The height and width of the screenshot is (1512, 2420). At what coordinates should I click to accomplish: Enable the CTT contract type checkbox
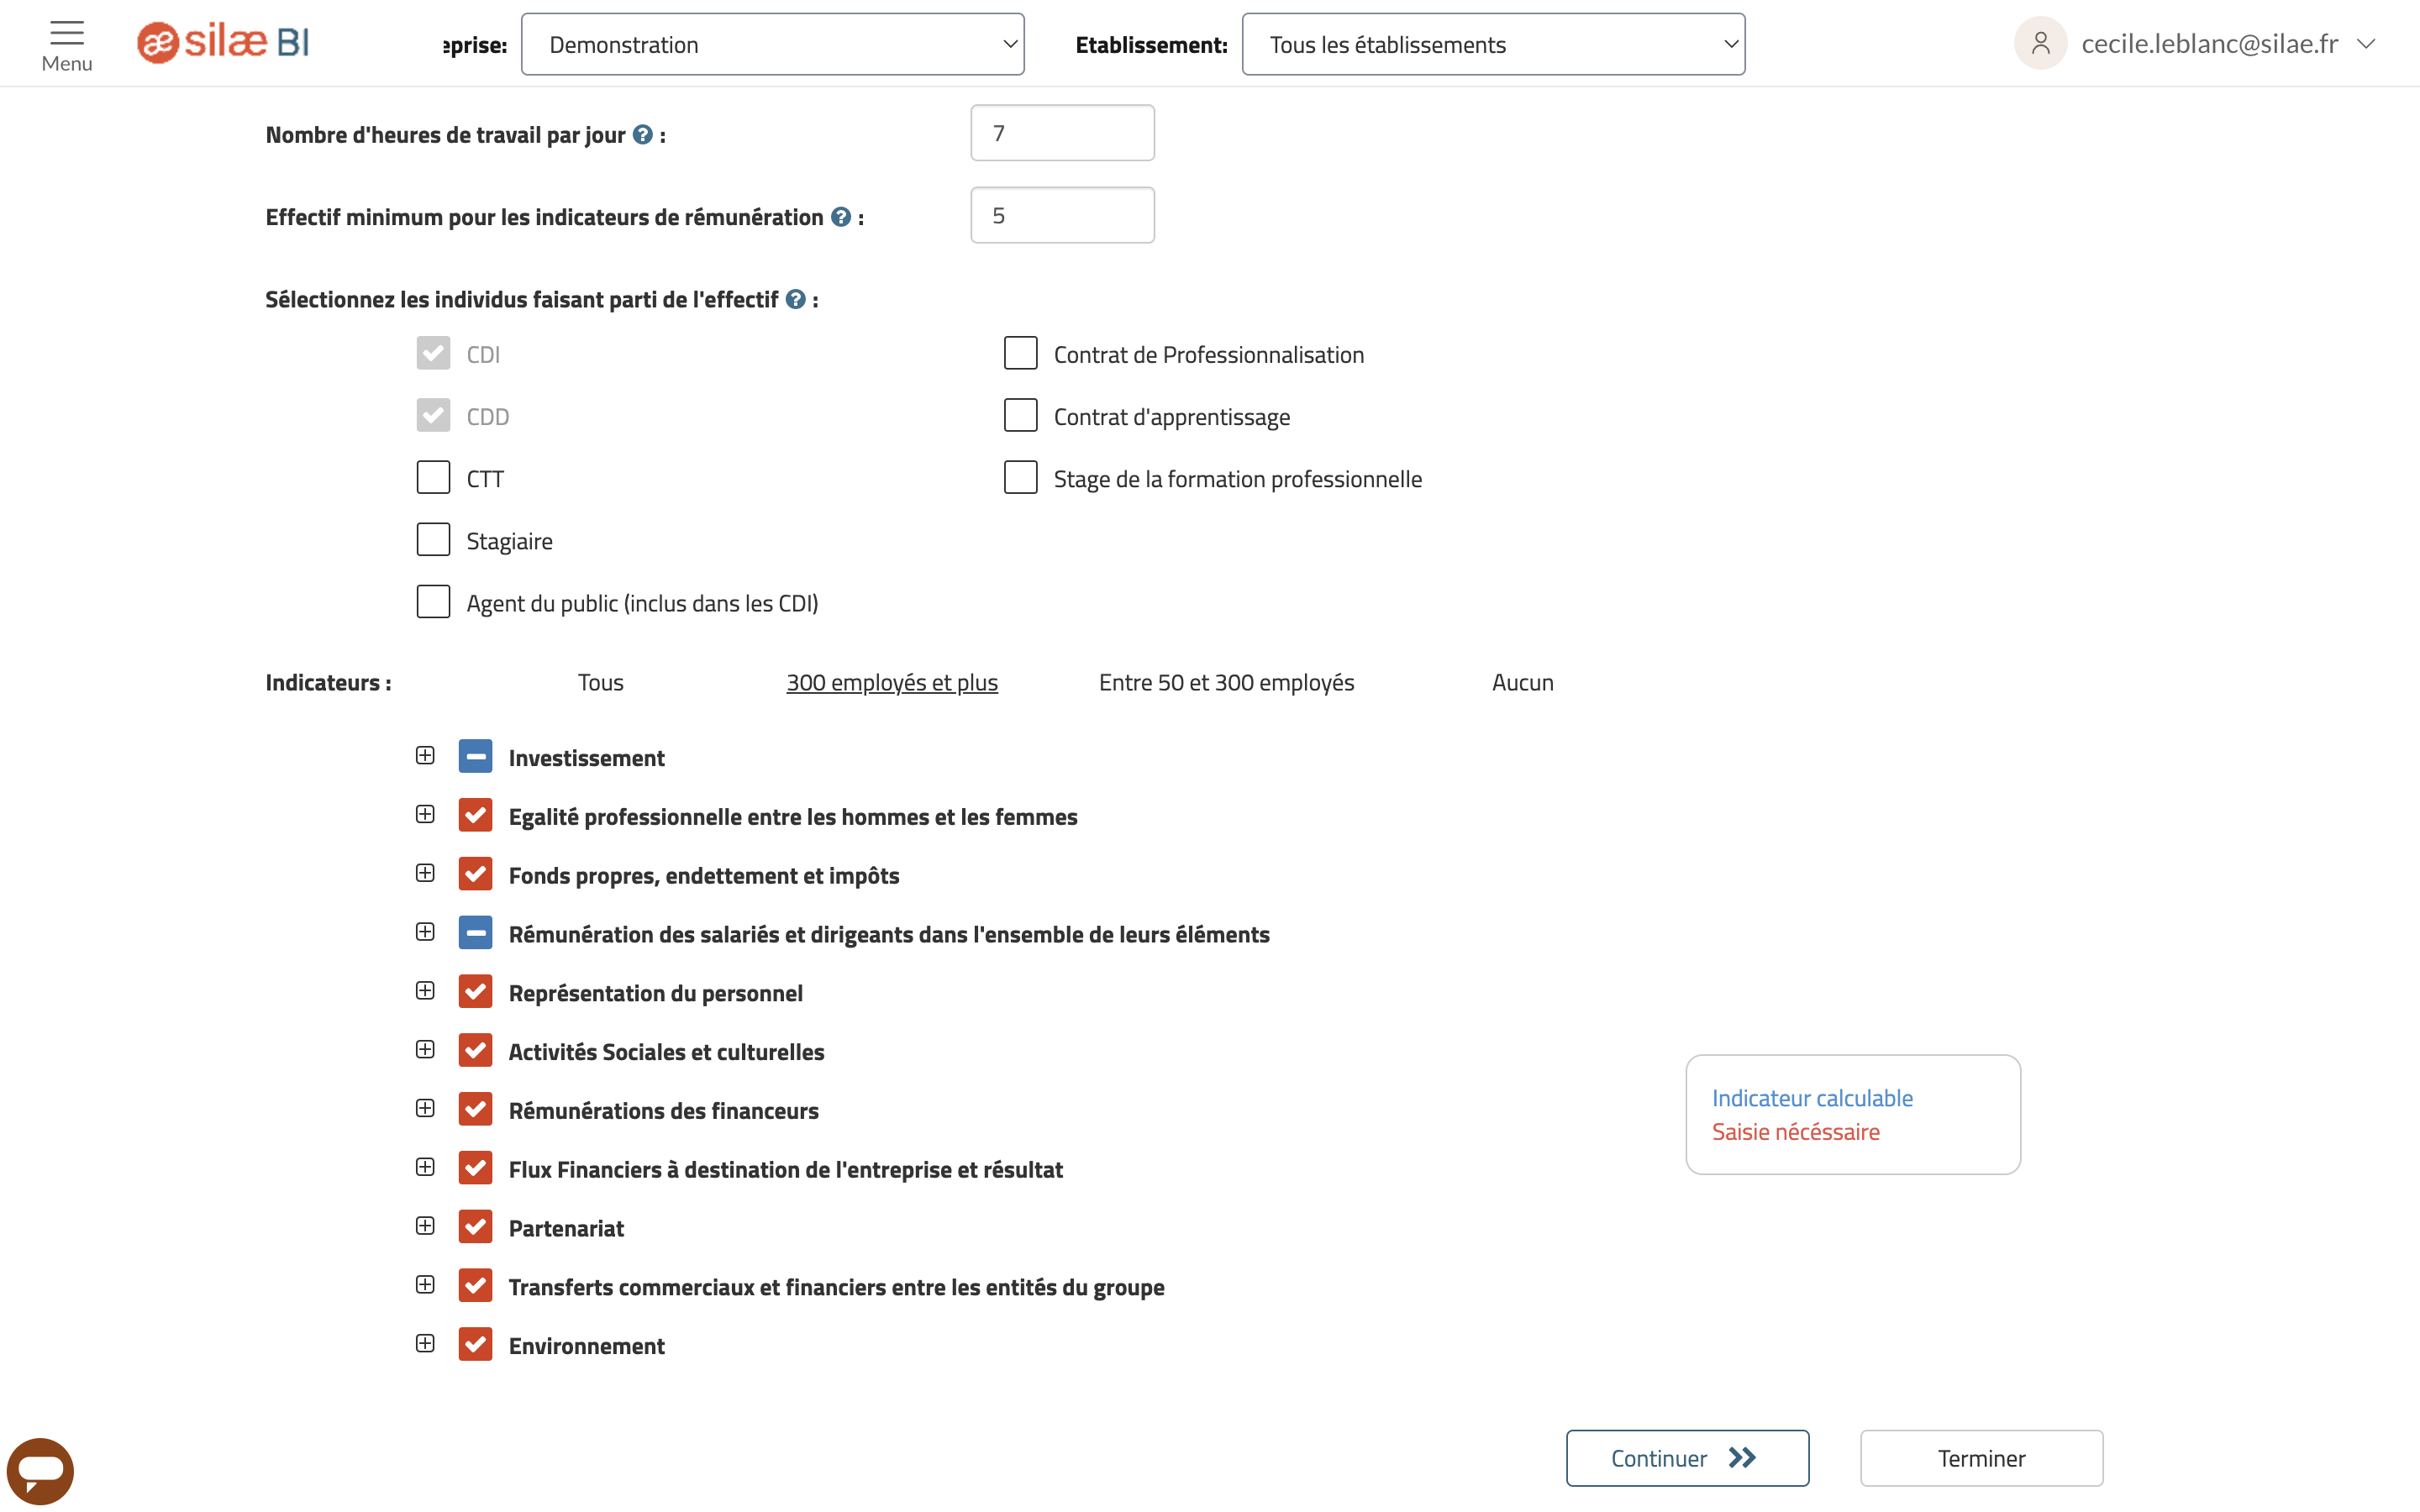(432, 477)
